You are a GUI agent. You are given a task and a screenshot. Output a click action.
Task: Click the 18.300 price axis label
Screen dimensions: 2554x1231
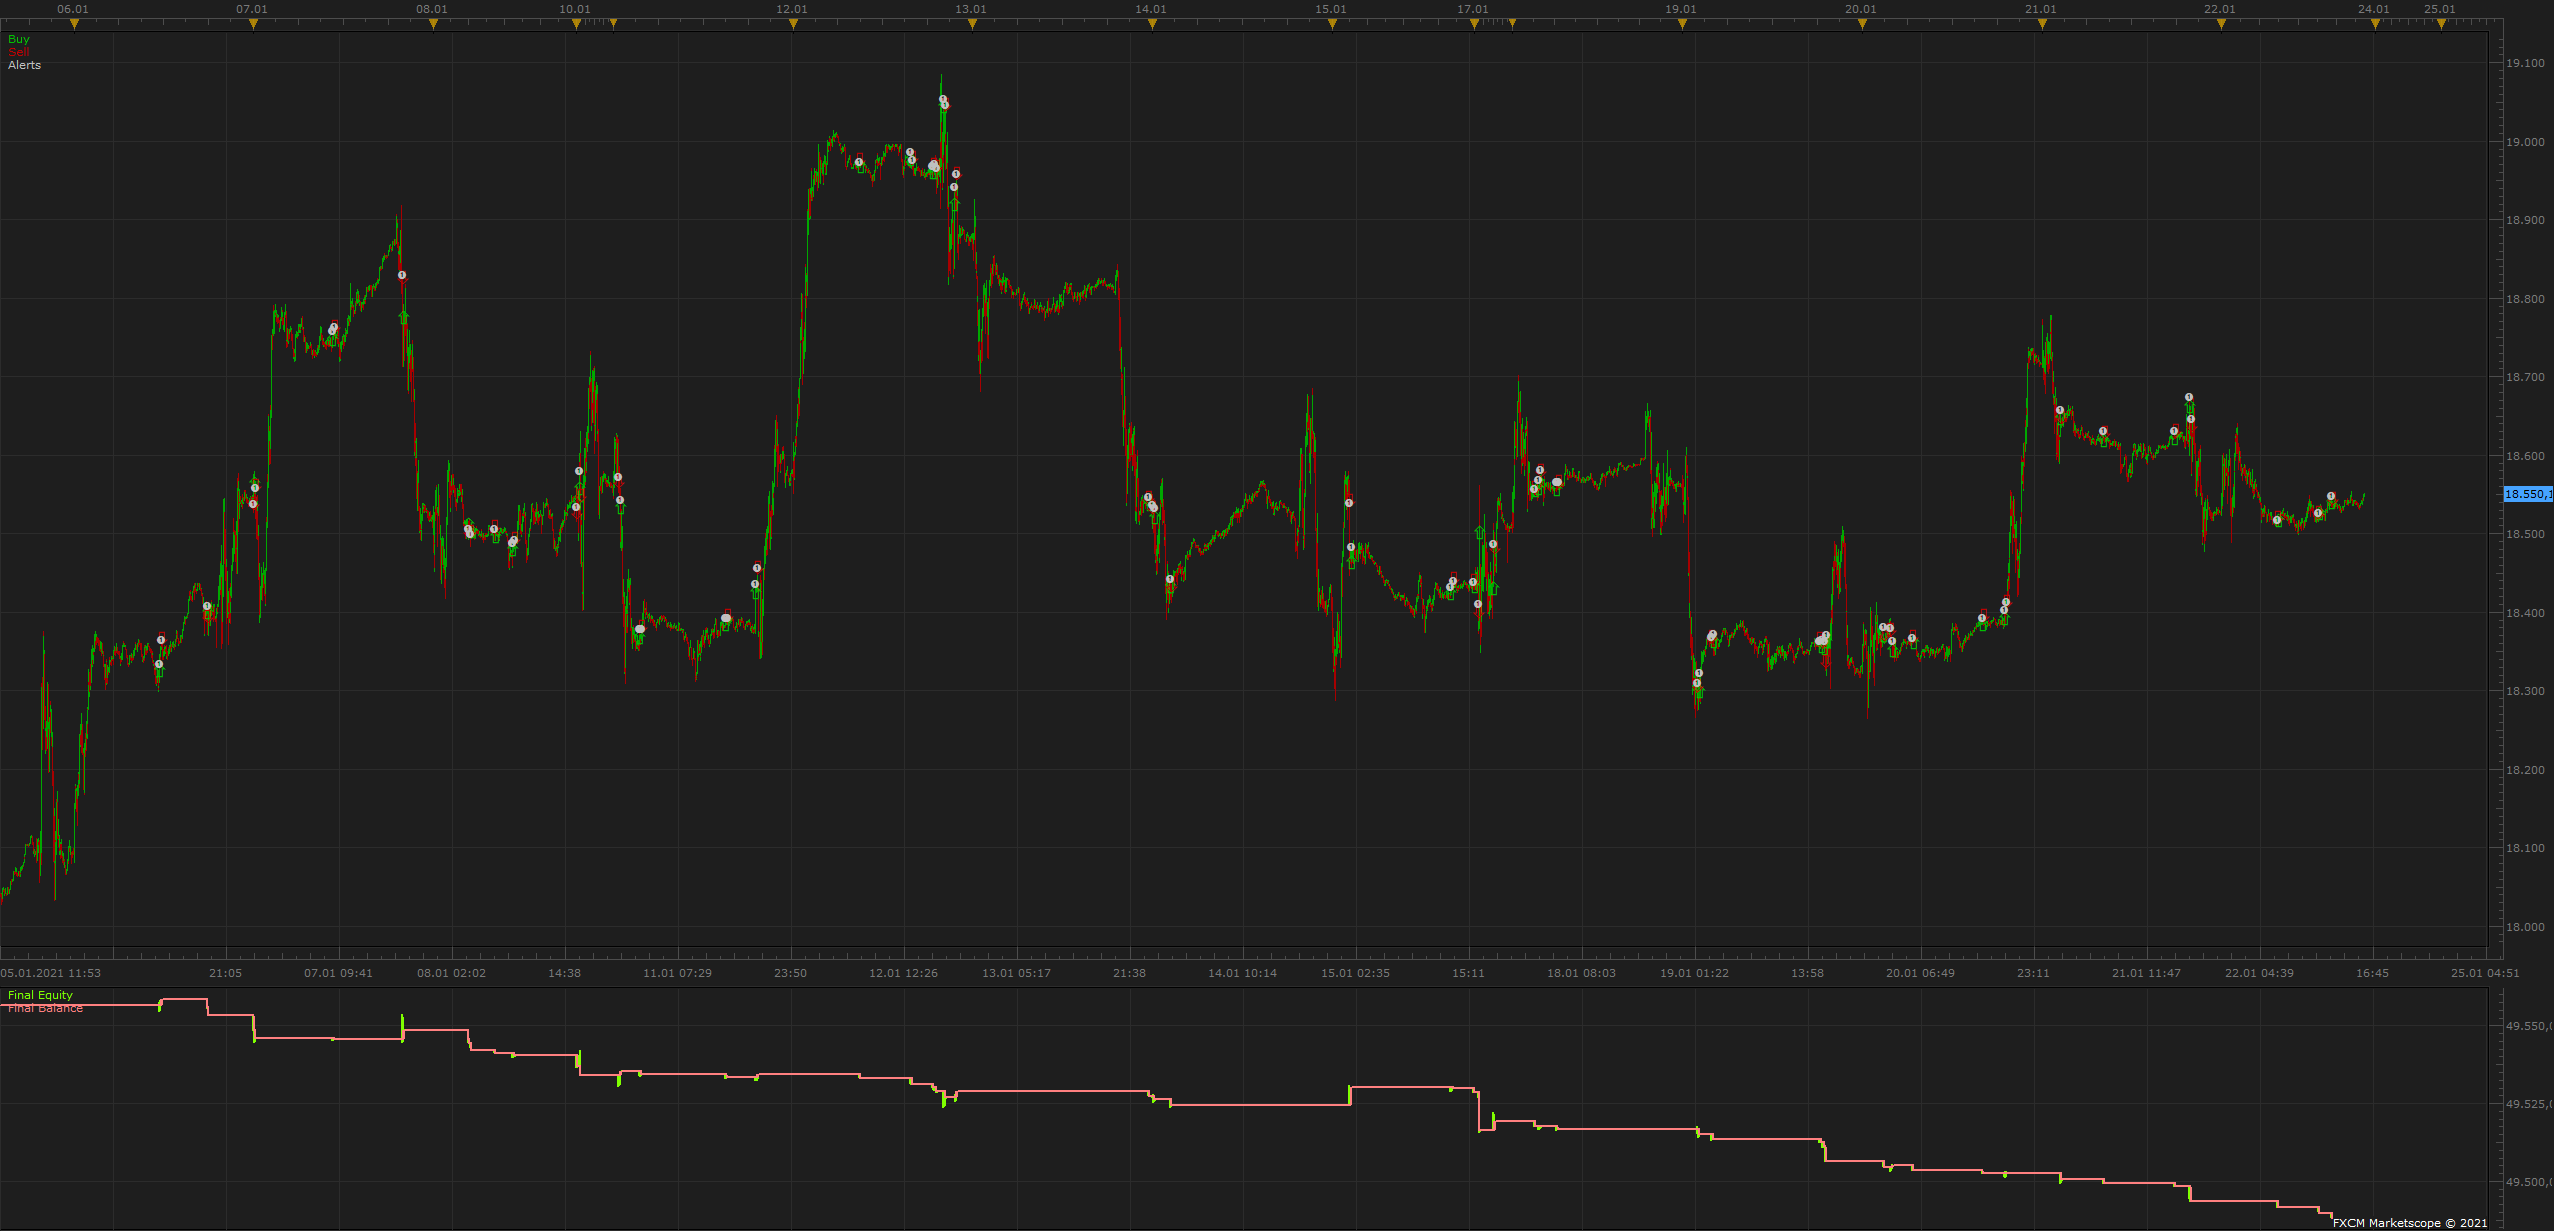tap(2524, 691)
